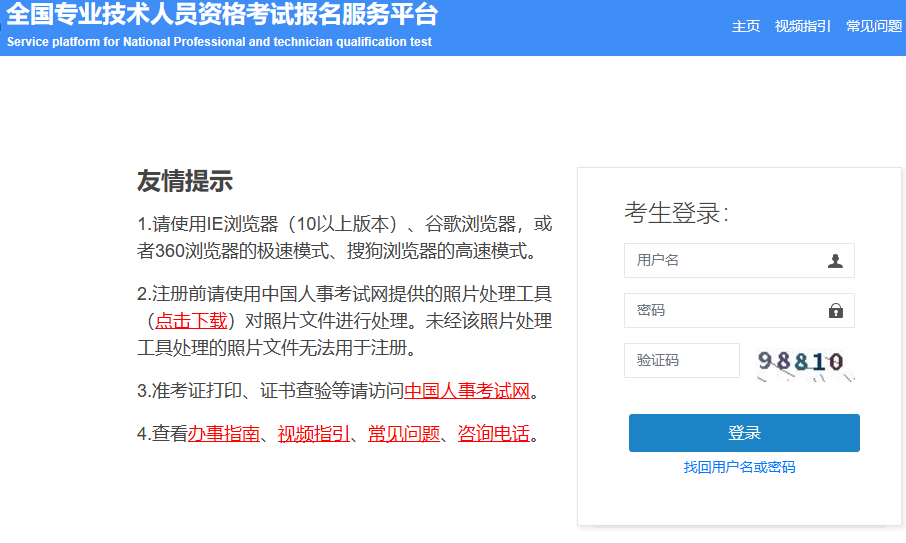Screen dimensions: 906x543
Task: Open the red 常见问题 link in tip 4
Action: point(403,434)
